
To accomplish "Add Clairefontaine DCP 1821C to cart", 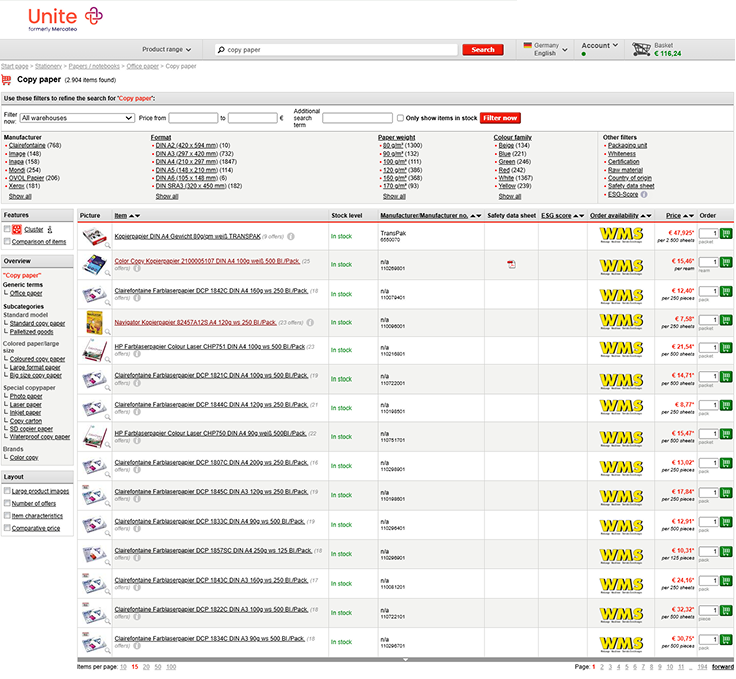I will pyautogui.click(x=726, y=376).
